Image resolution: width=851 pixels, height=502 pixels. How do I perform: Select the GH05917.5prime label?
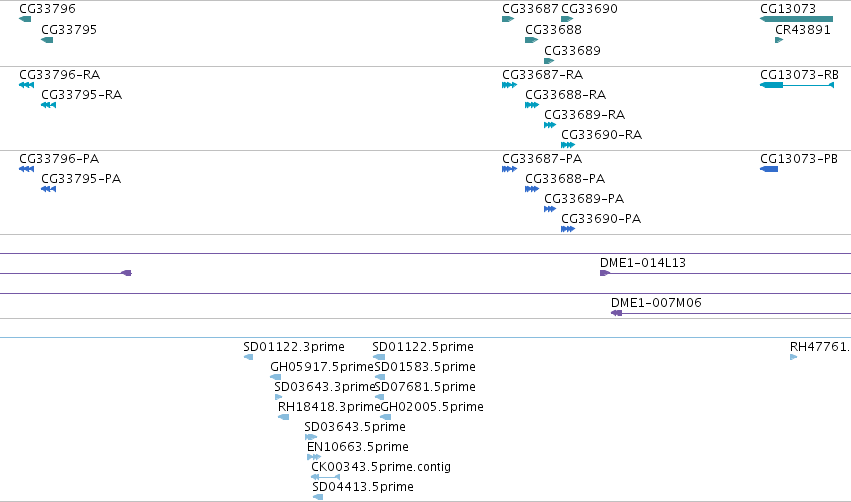pyautogui.click(x=322, y=367)
